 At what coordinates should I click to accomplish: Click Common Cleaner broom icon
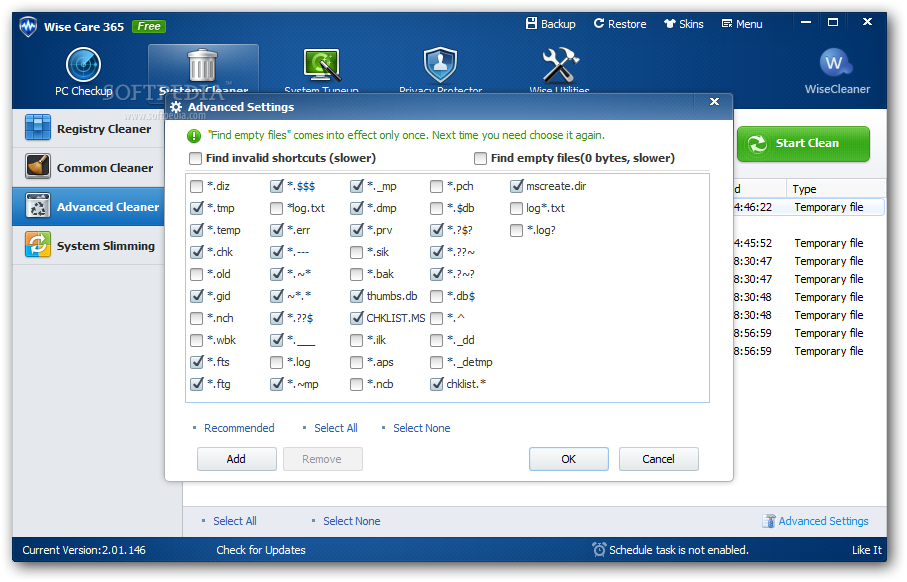[38, 167]
